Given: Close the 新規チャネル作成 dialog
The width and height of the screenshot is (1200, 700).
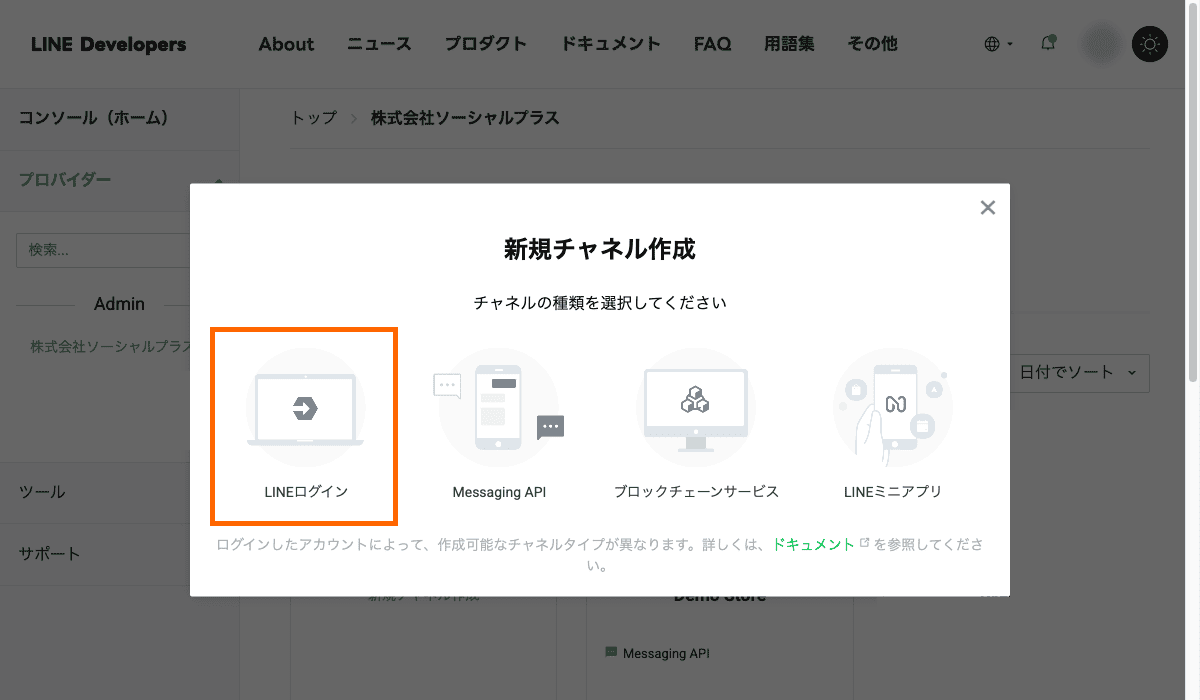Looking at the screenshot, I should [988, 208].
